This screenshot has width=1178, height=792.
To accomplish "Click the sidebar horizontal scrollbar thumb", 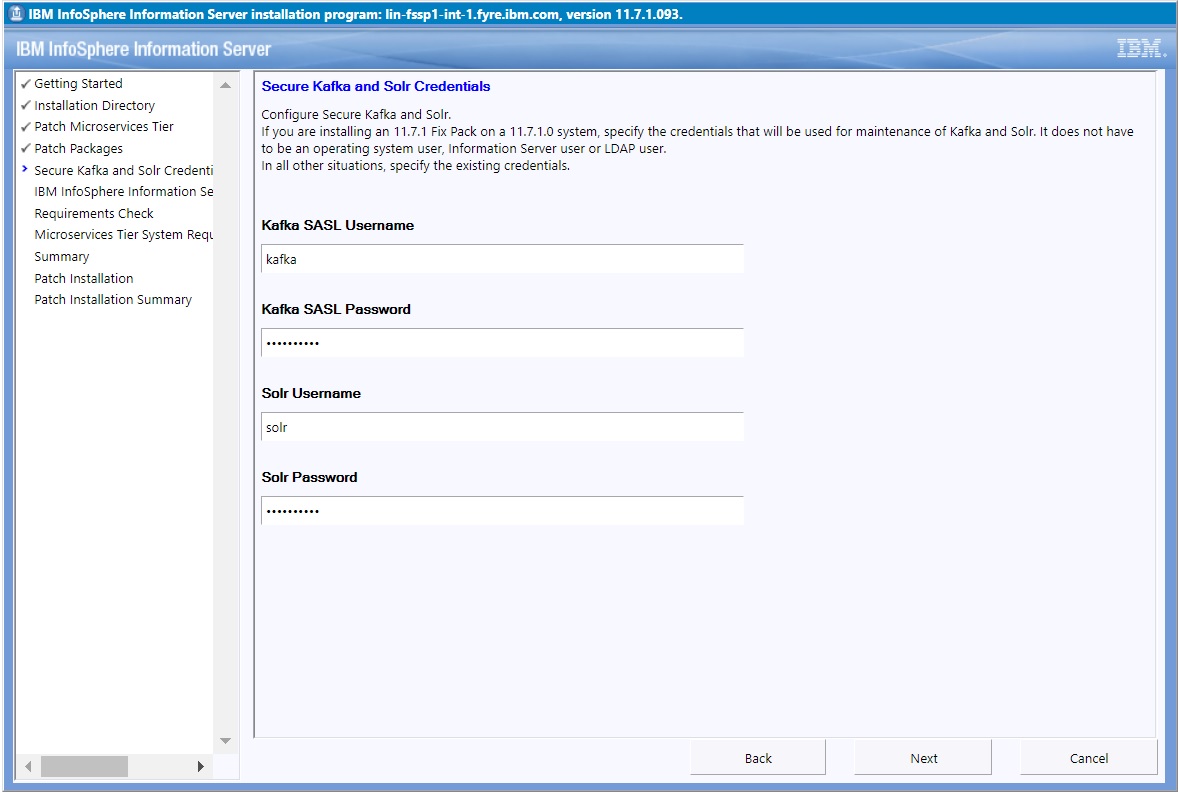I will (x=84, y=767).
